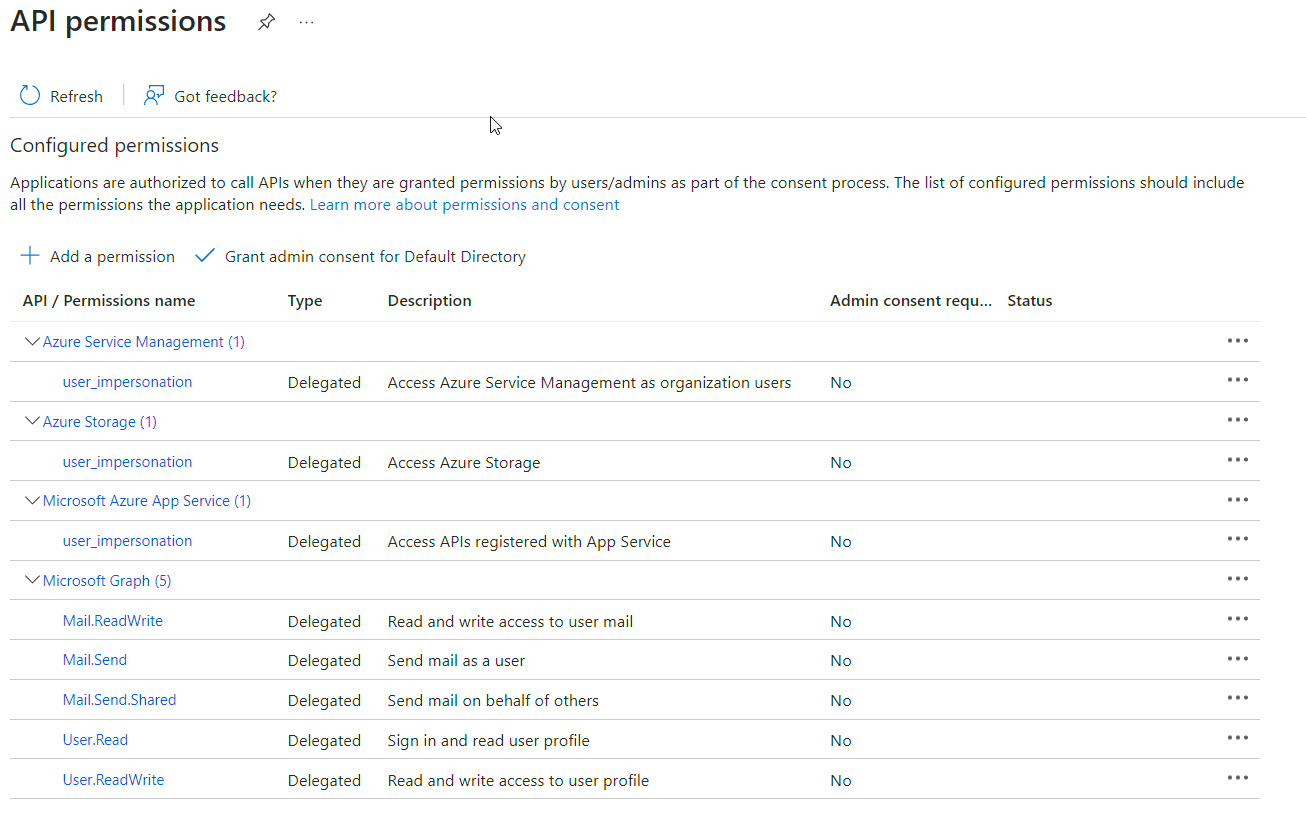Click the Status column header
The image size is (1306, 826).
coord(1030,301)
